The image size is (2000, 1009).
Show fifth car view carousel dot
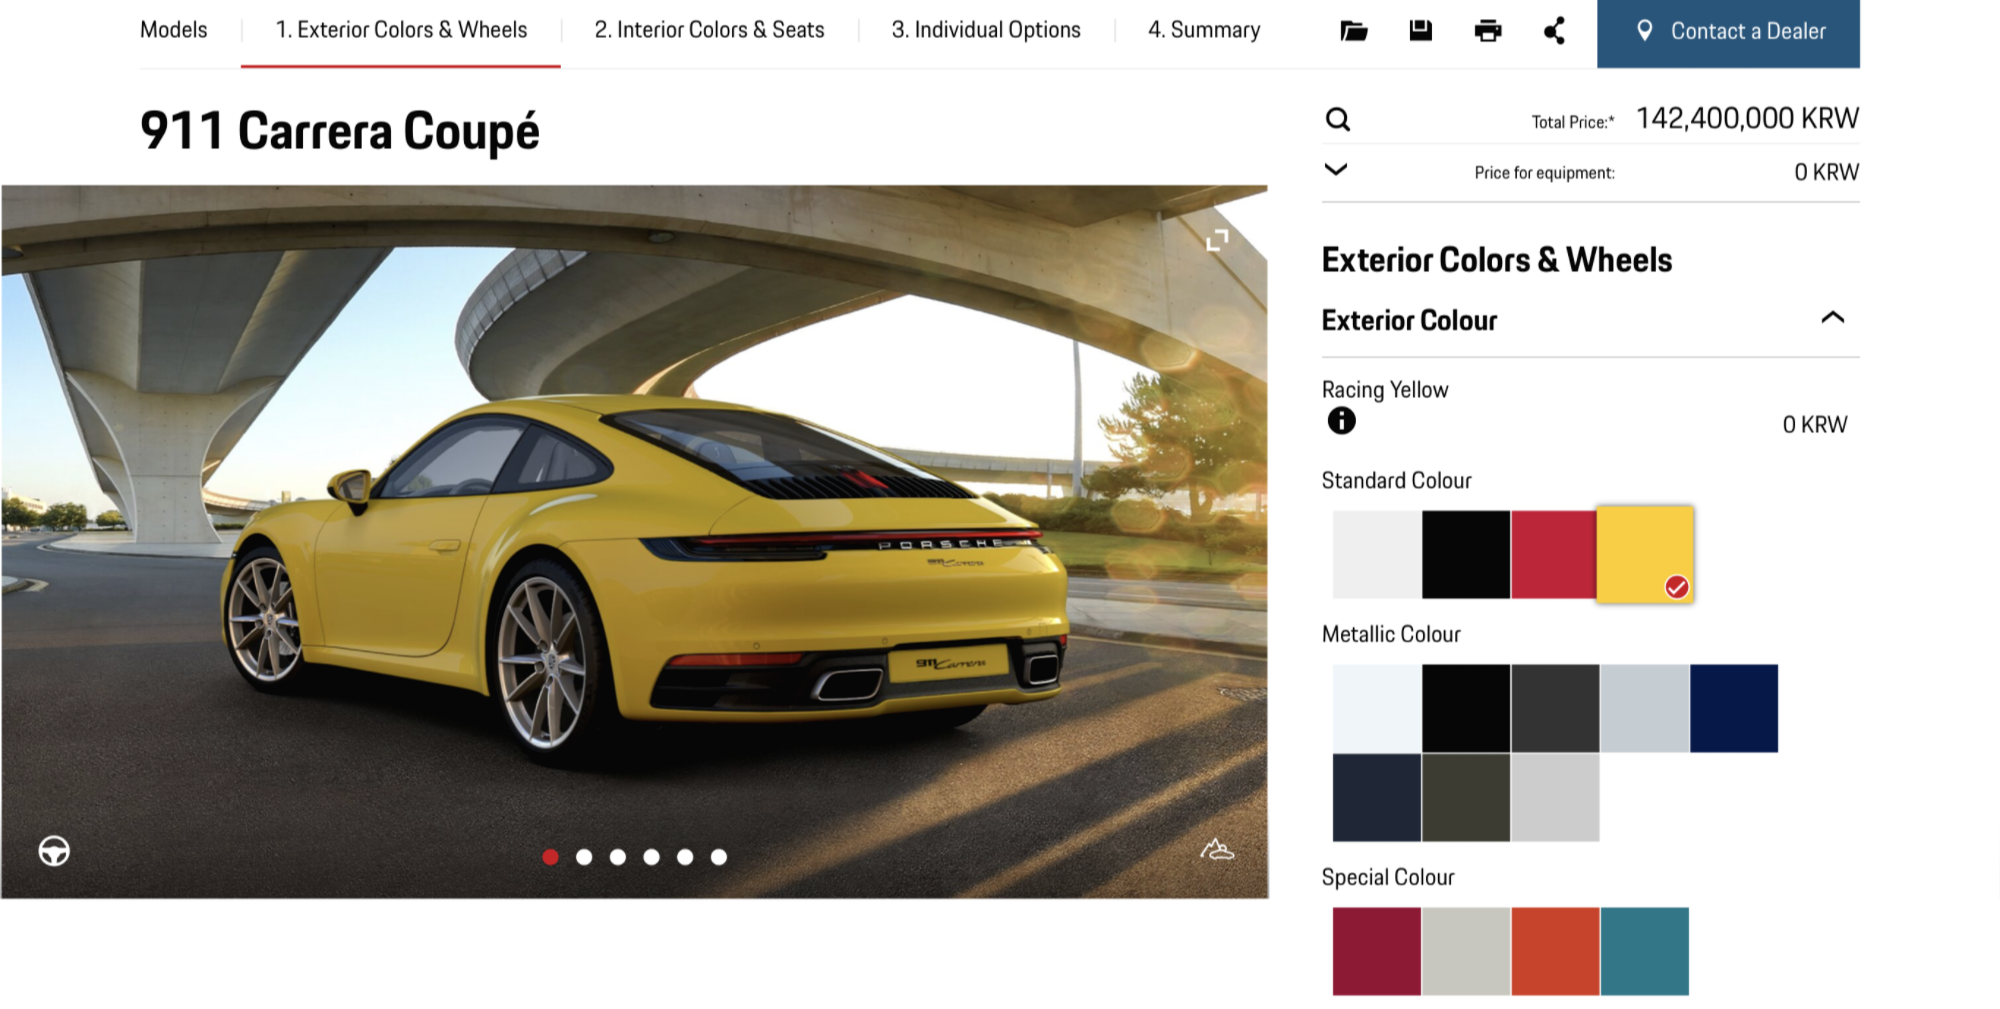[685, 857]
